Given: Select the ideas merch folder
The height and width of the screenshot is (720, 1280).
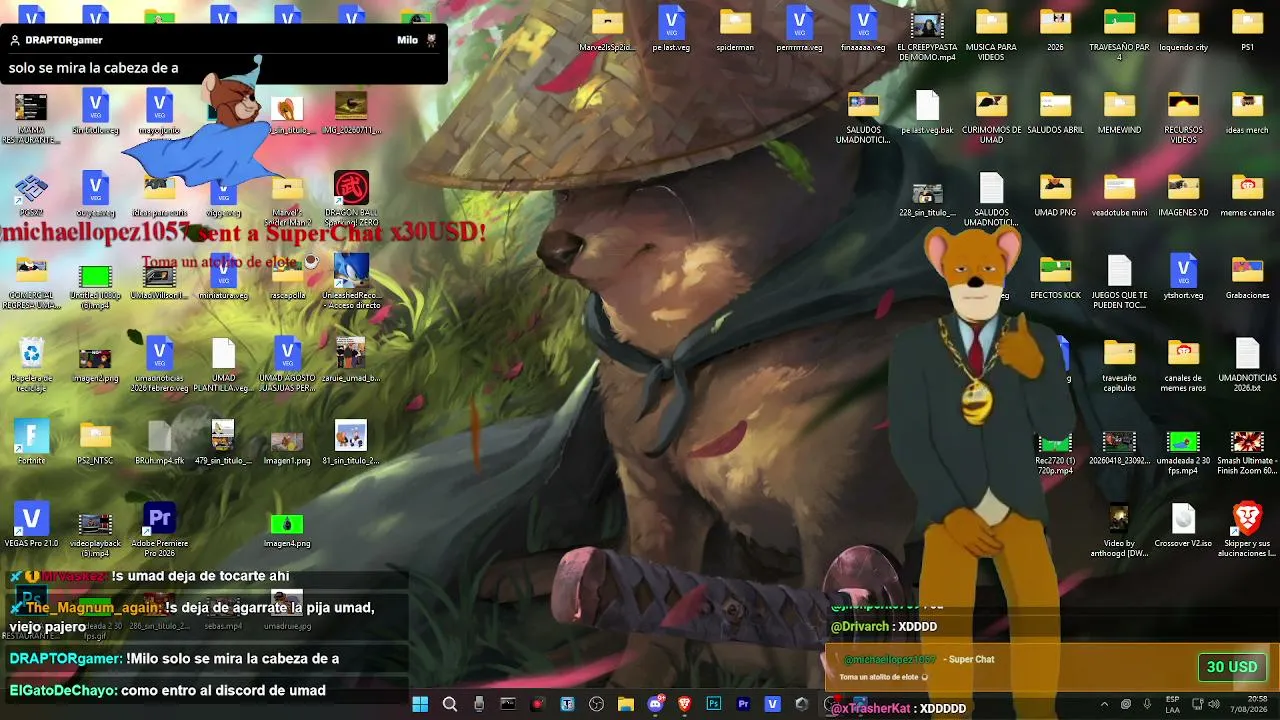Looking at the screenshot, I should click(1247, 112).
